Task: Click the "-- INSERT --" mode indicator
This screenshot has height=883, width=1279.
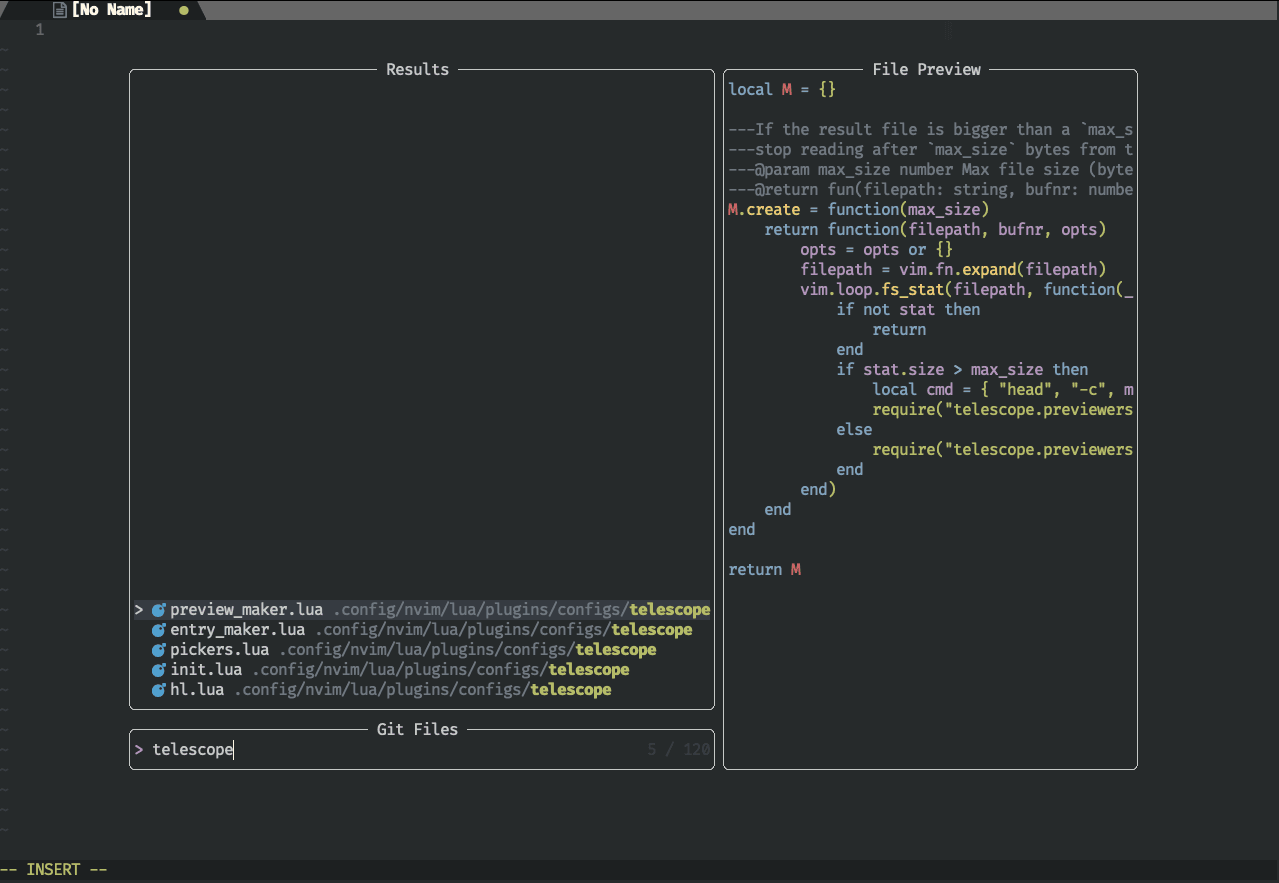Action: point(54,870)
